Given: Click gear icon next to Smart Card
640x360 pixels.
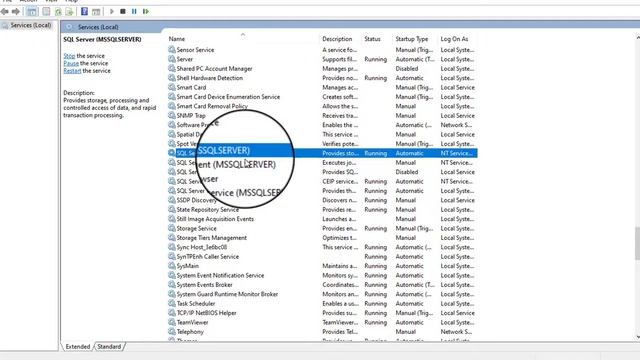Looking at the screenshot, I should tap(172, 87).
